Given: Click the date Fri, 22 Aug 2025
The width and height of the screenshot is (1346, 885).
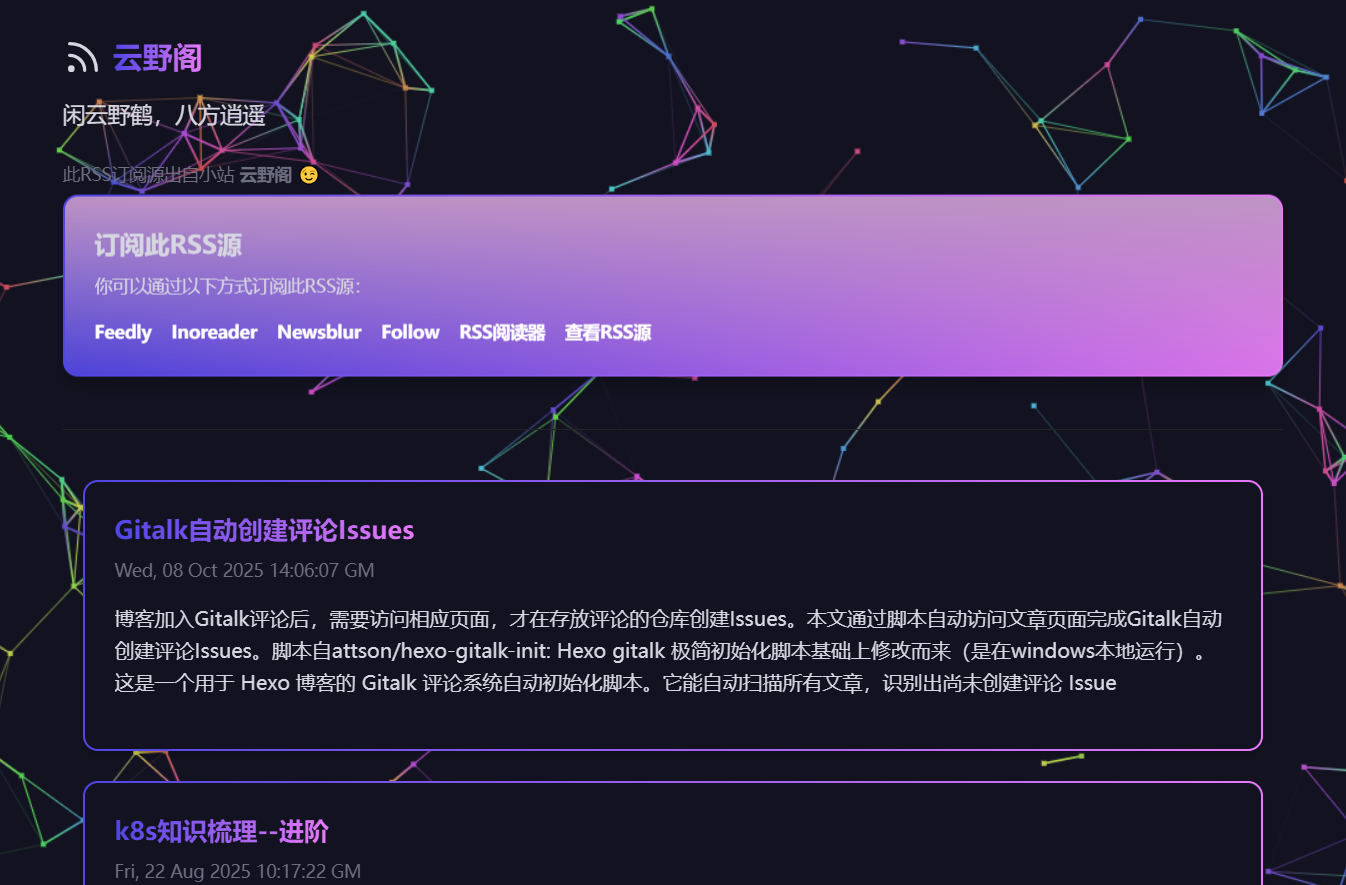Looking at the screenshot, I should point(237,871).
